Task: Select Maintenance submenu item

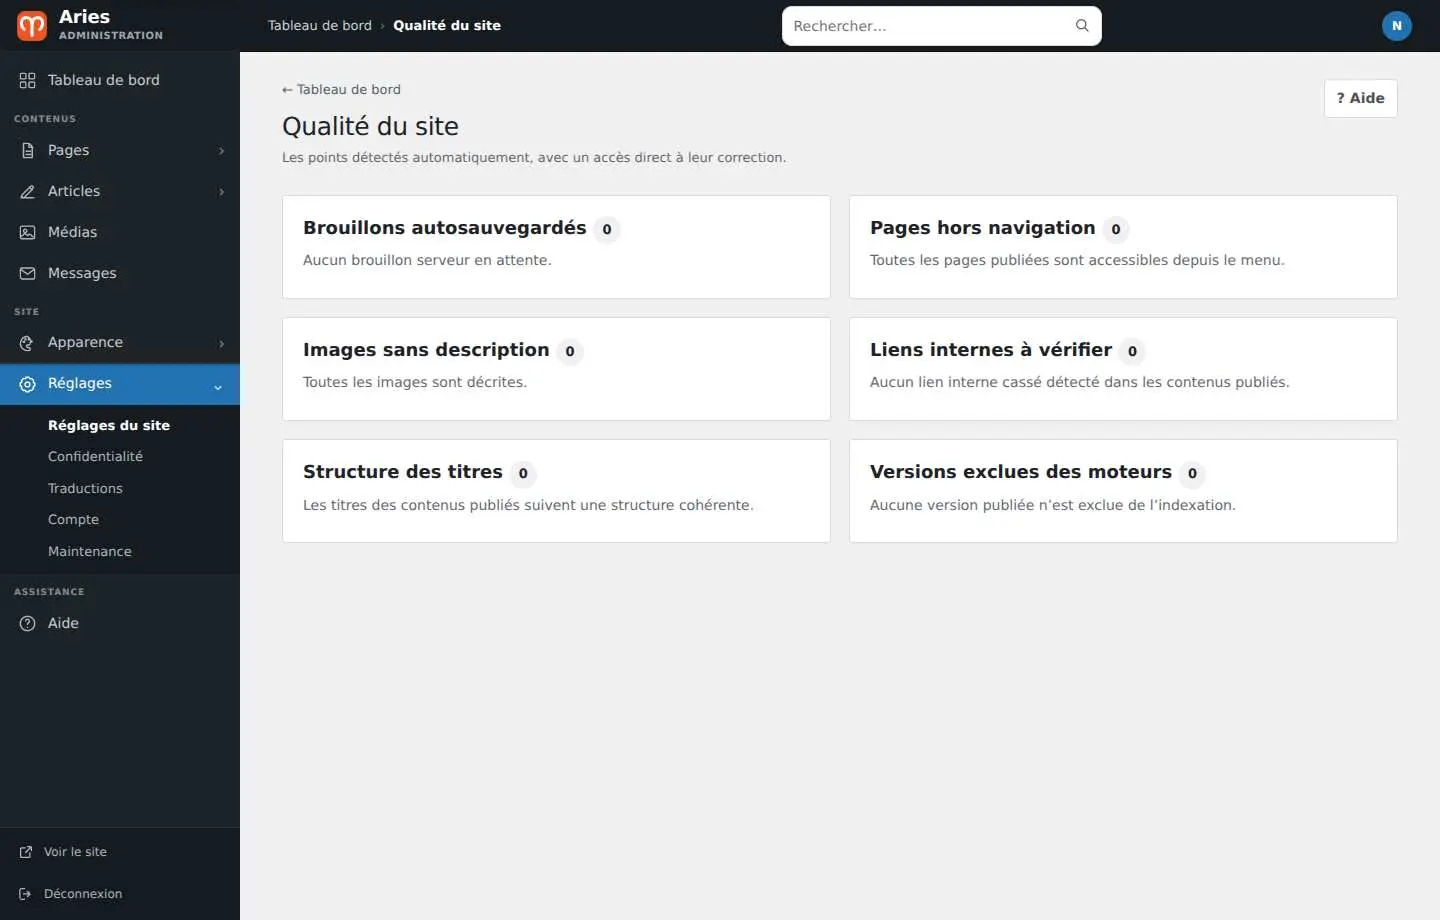Action: click(x=90, y=551)
